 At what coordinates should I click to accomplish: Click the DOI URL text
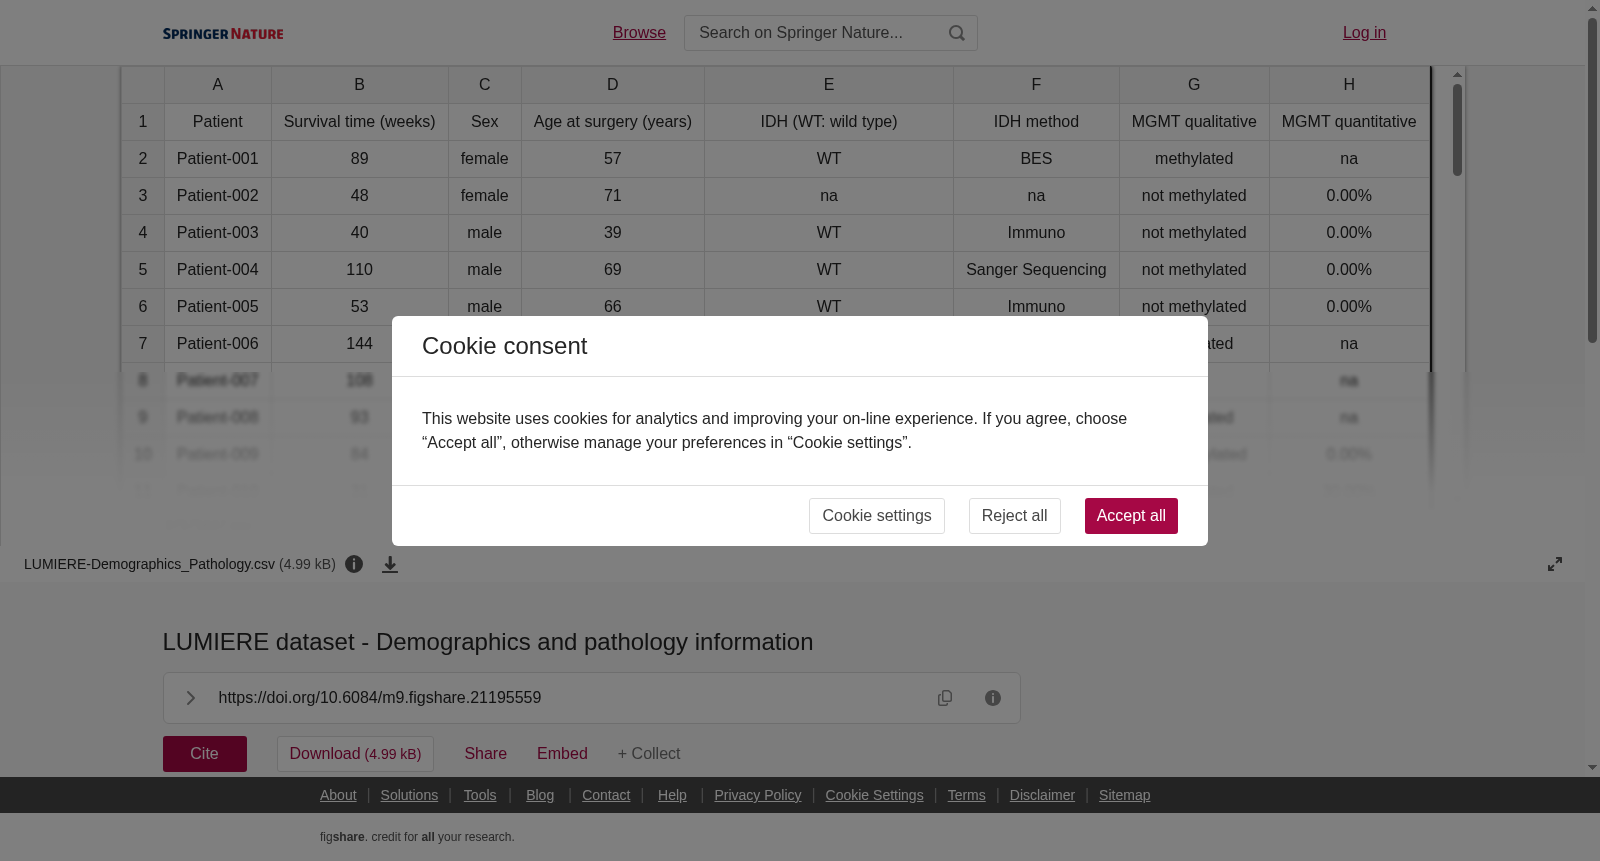click(380, 698)
